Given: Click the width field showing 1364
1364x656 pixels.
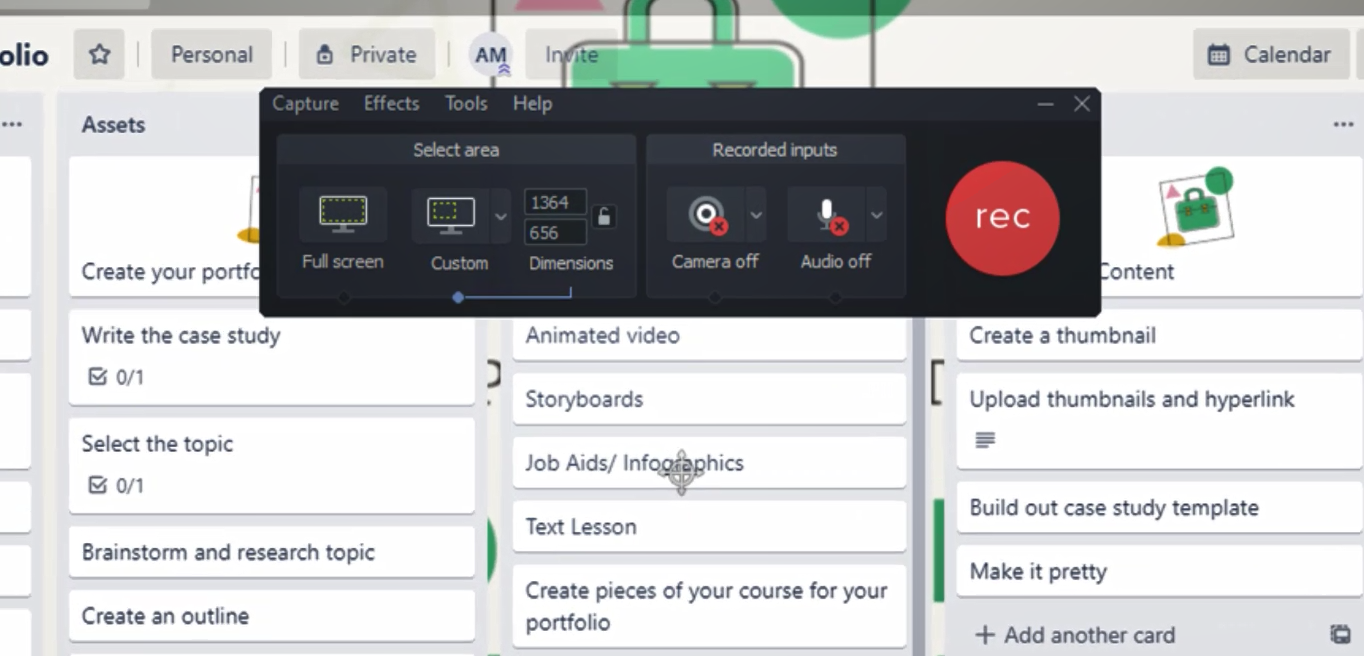Looking at the screenshot, I should (x=555, y=202).
